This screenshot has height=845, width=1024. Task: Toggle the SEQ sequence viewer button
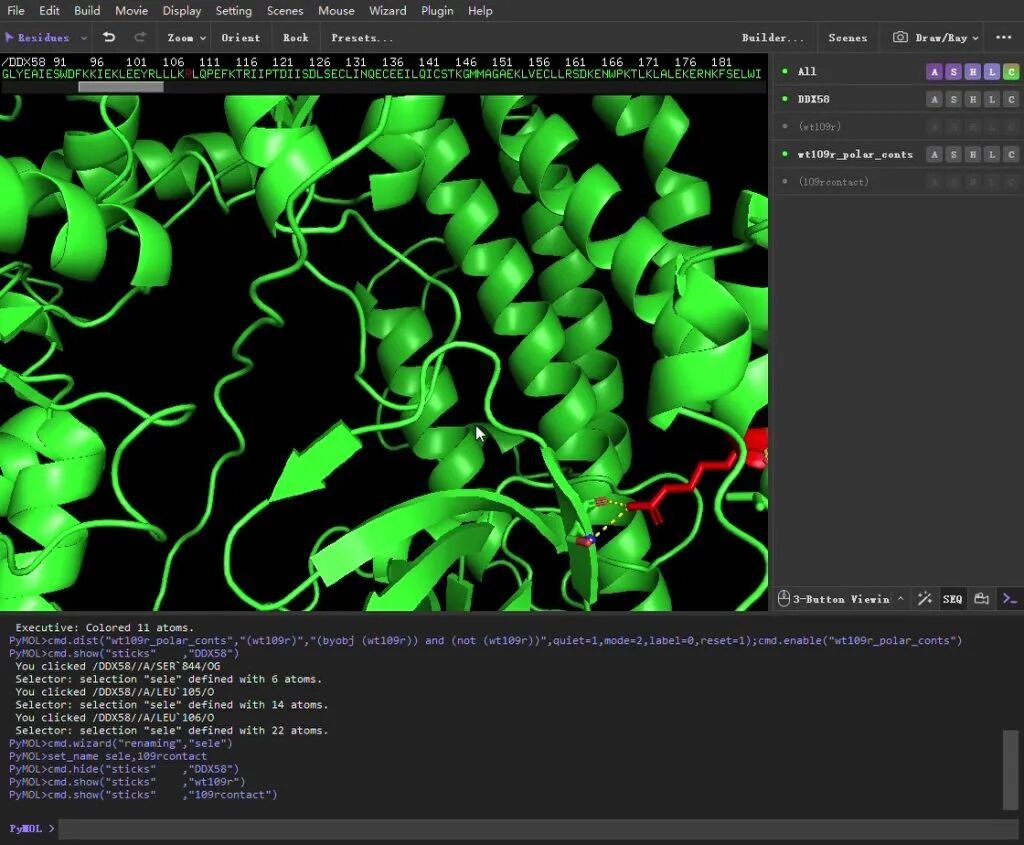point(952,599)
